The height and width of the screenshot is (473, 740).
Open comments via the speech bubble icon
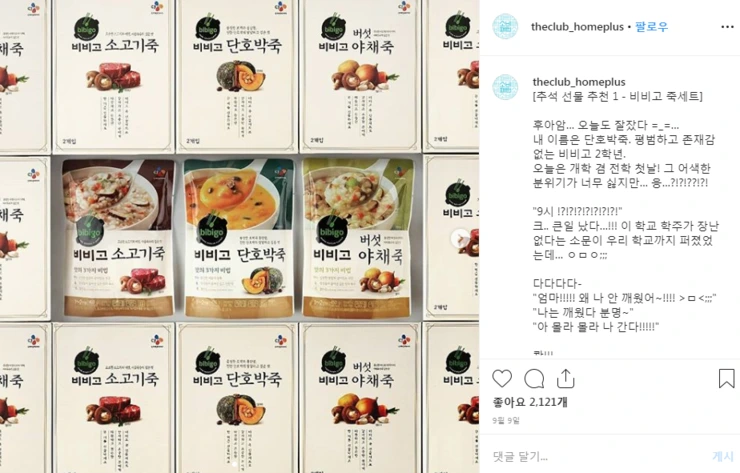pos(534,379)
